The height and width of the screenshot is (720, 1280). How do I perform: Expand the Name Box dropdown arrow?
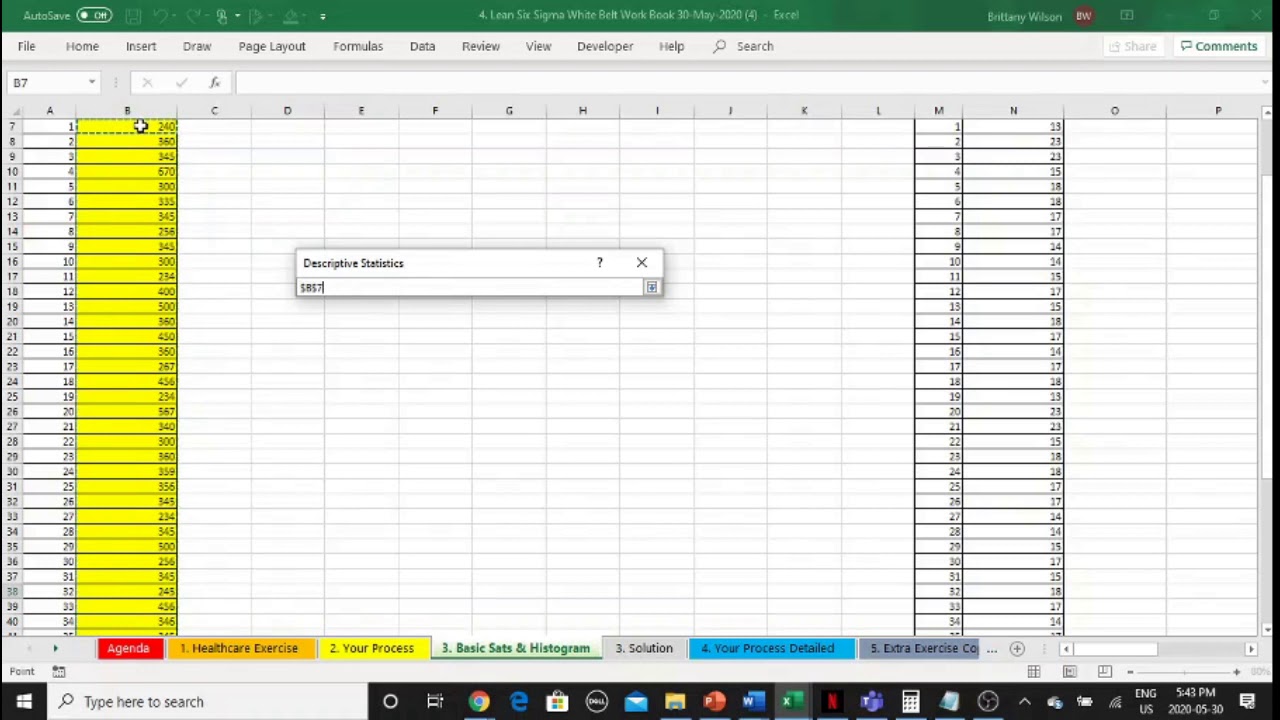pyautogui.click(x=91, y=82)
